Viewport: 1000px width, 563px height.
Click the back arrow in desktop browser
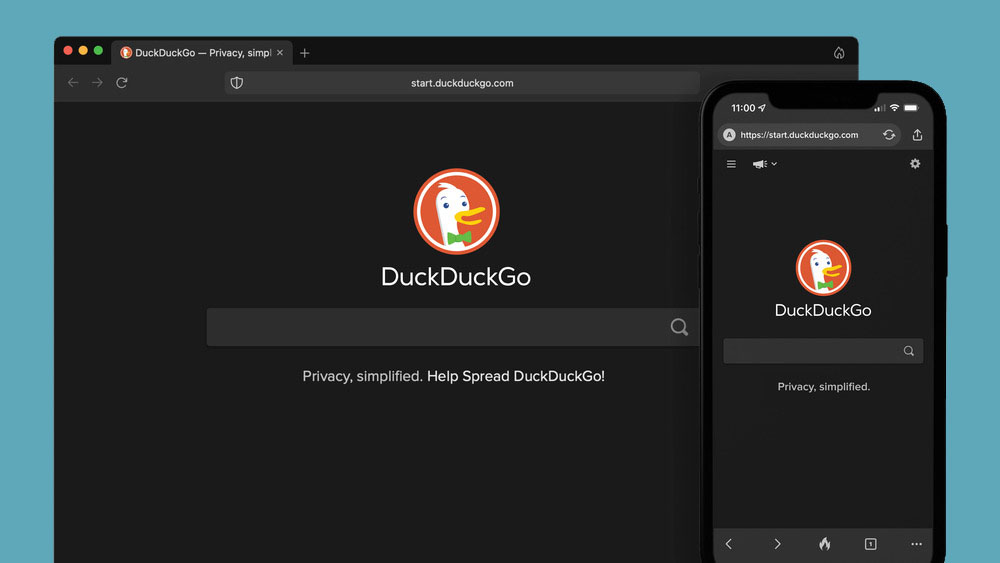point(73,82)
